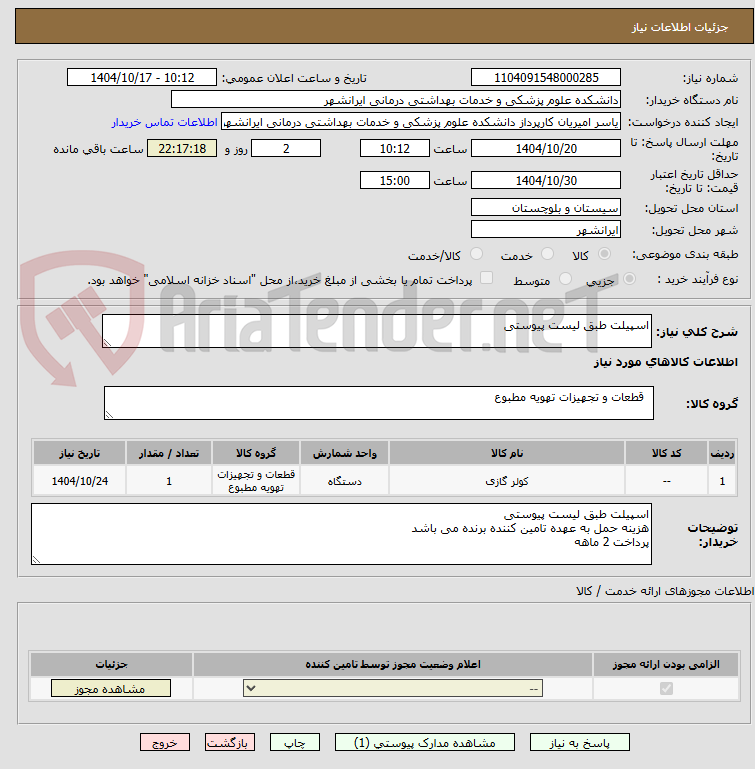Image resolution: width=755 pixels, height=769 pixels.
Task: Click the واحد شمارش column header
Action: (344, 453)
